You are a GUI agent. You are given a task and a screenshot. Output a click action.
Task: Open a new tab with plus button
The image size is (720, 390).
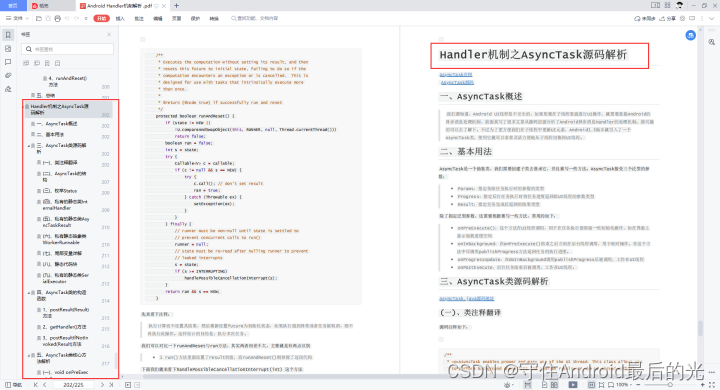coord(176,6)
